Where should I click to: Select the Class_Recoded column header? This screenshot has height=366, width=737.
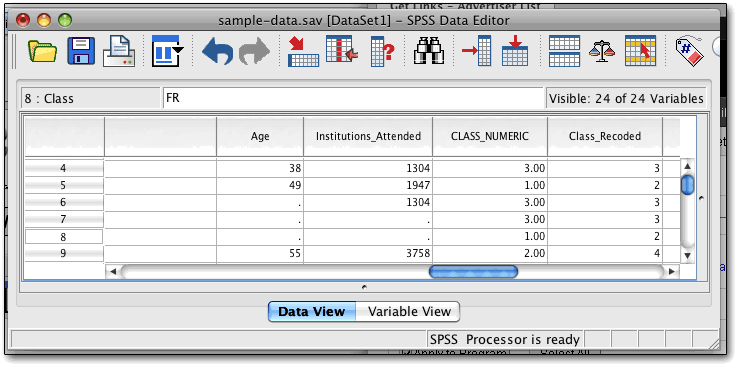pyautogui.click(x=605, y=136)
